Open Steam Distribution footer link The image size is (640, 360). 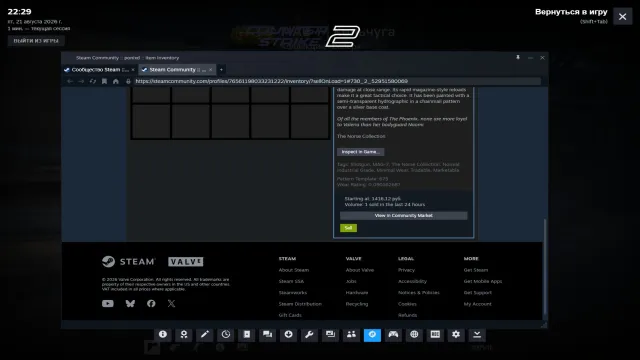(300, 304)
